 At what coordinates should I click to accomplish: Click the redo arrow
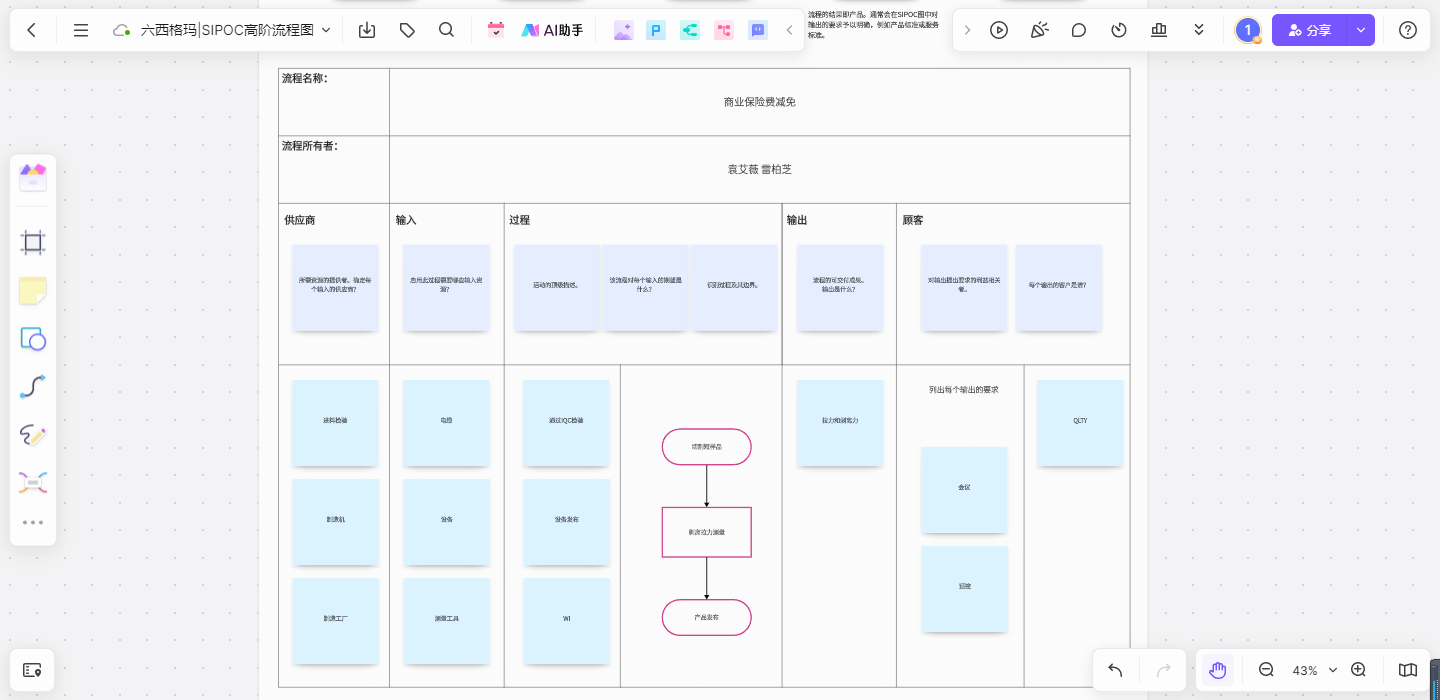point(1163,670)
